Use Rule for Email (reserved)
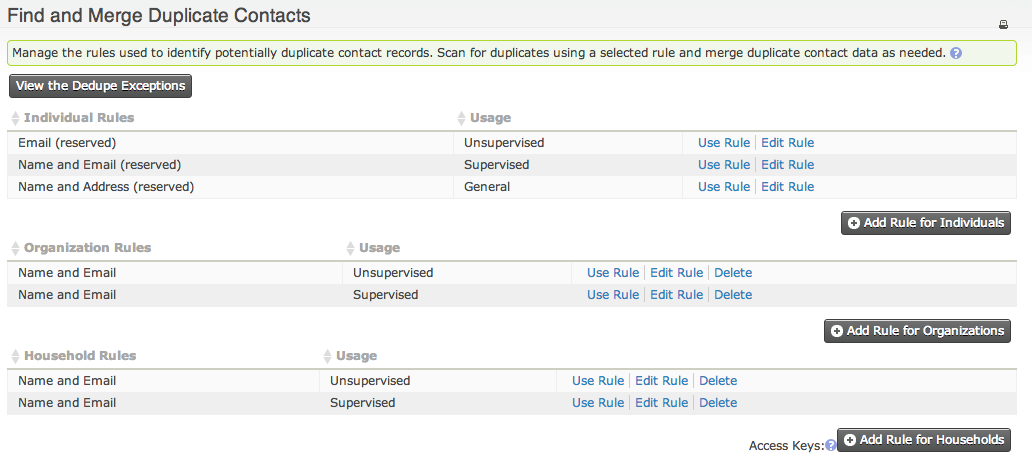Viewport: 1032px width, 460px height. [x=723, y=143]
